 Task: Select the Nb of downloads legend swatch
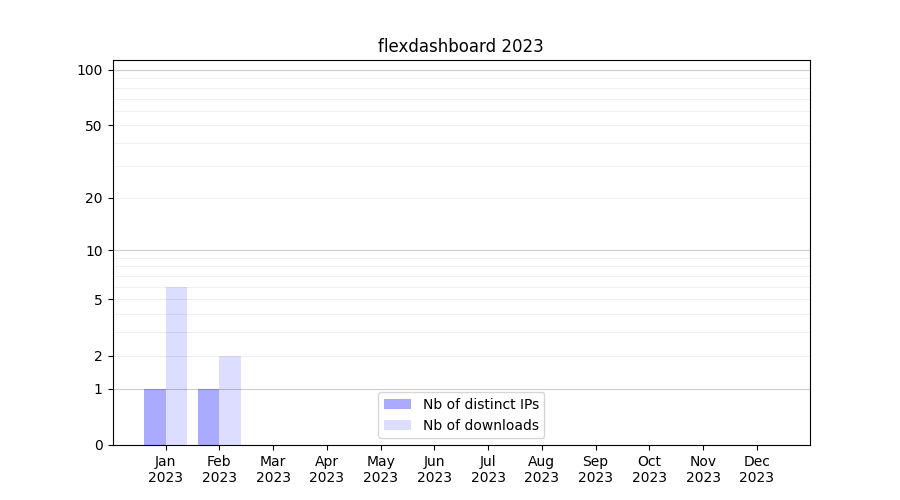[x=397, y=425]
